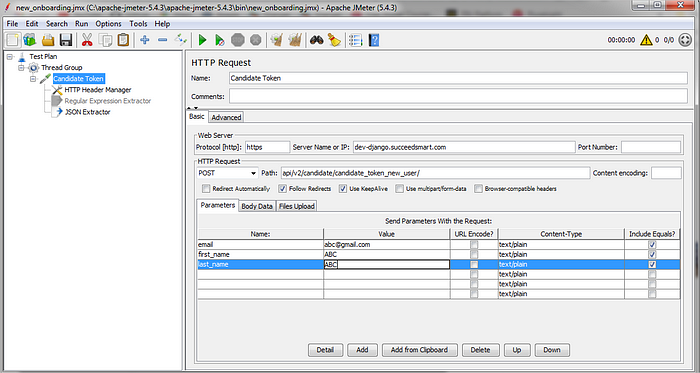Image resolution: width=700 pixels, height=373 pixels.
Task: Toggle Include Equals for email row
Action: pos(652,245)
